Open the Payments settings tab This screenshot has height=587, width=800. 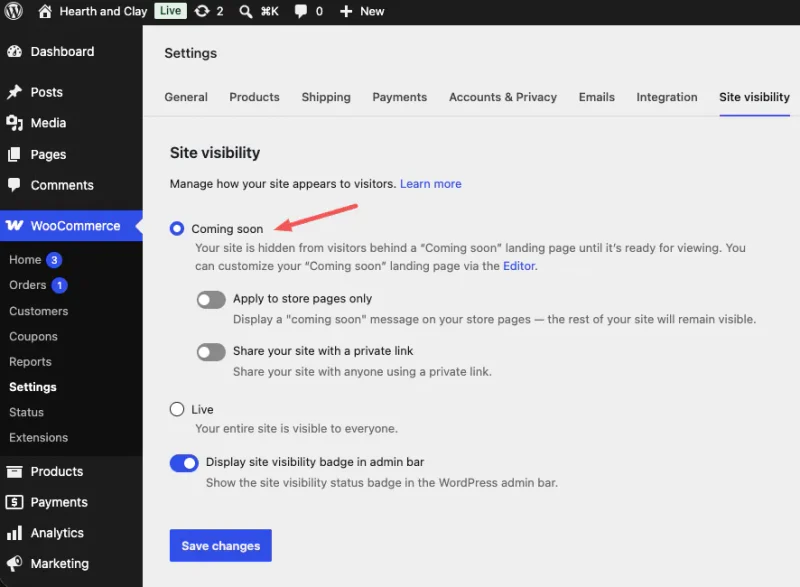point(399,97)
